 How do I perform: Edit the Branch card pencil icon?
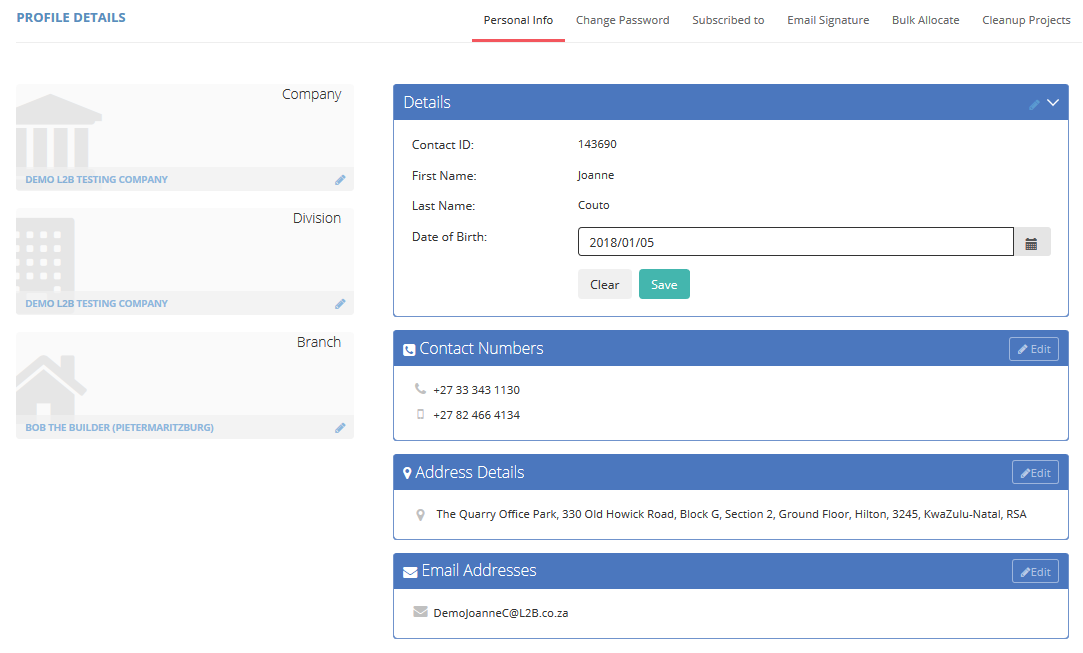coord(340,428)
